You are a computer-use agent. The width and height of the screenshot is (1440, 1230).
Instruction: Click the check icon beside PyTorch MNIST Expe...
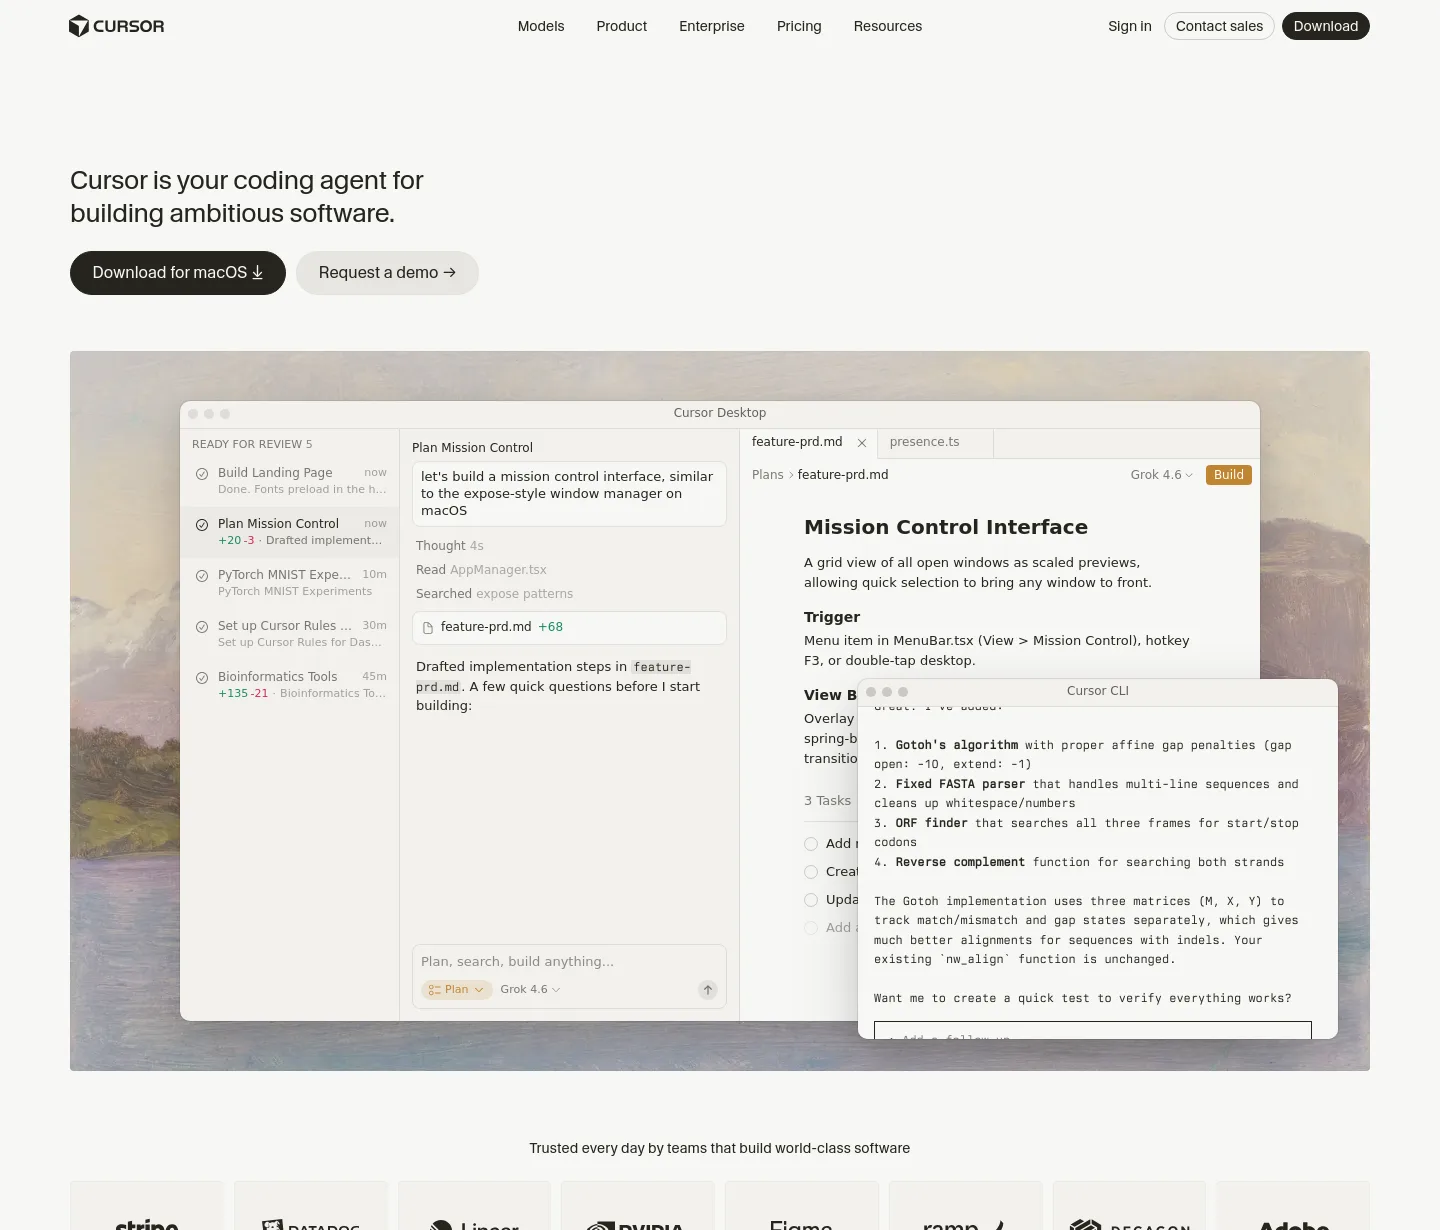click(202, 575)
